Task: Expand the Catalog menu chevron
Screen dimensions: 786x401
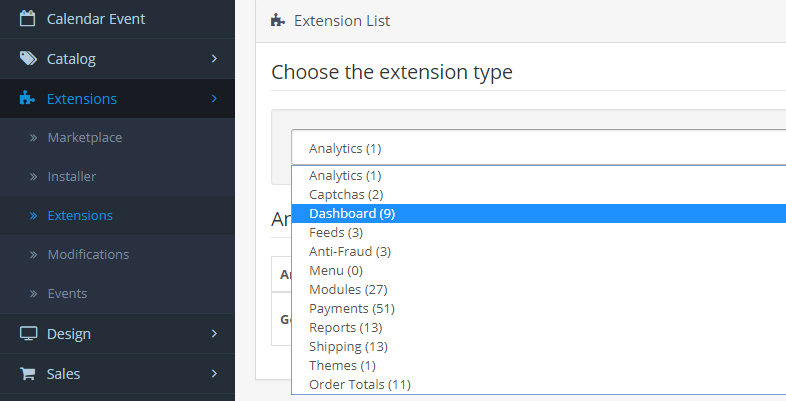Action: (x=214, y=59)
